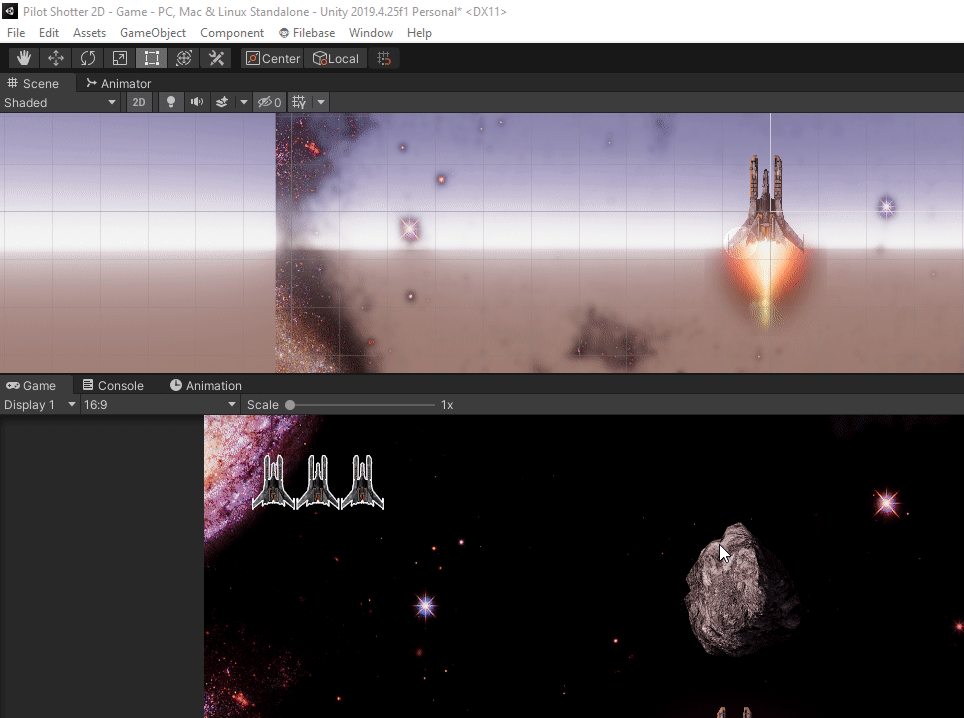The width and height of the screenshot is (964, 718).
Task: Click the 1x scale value label
Action: click(447, 404)
